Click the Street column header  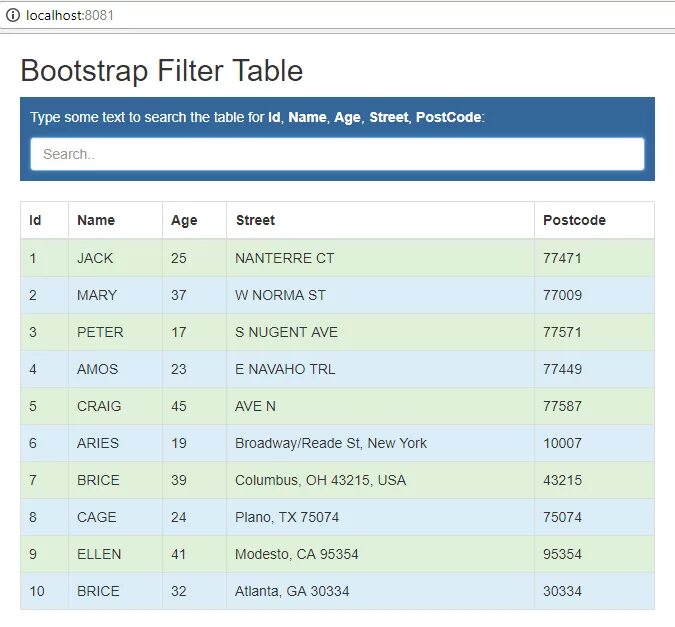point(255,220)
